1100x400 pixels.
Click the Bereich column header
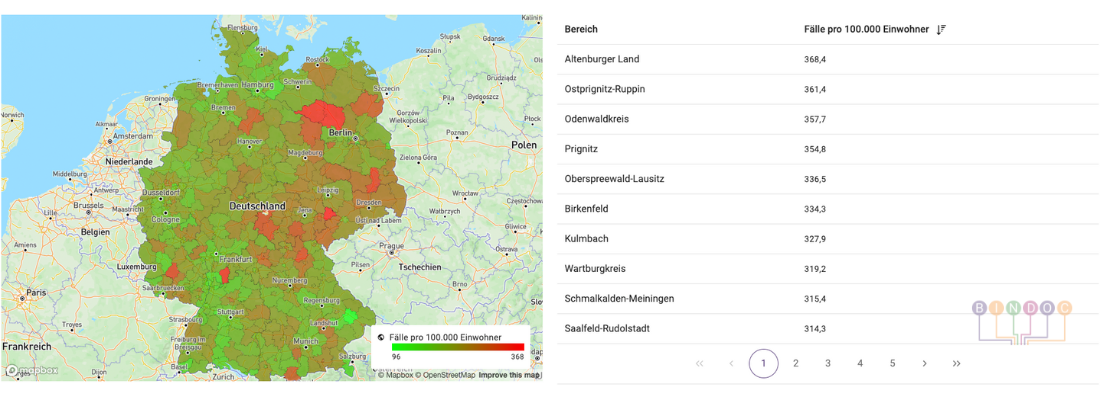coord(581,30)
